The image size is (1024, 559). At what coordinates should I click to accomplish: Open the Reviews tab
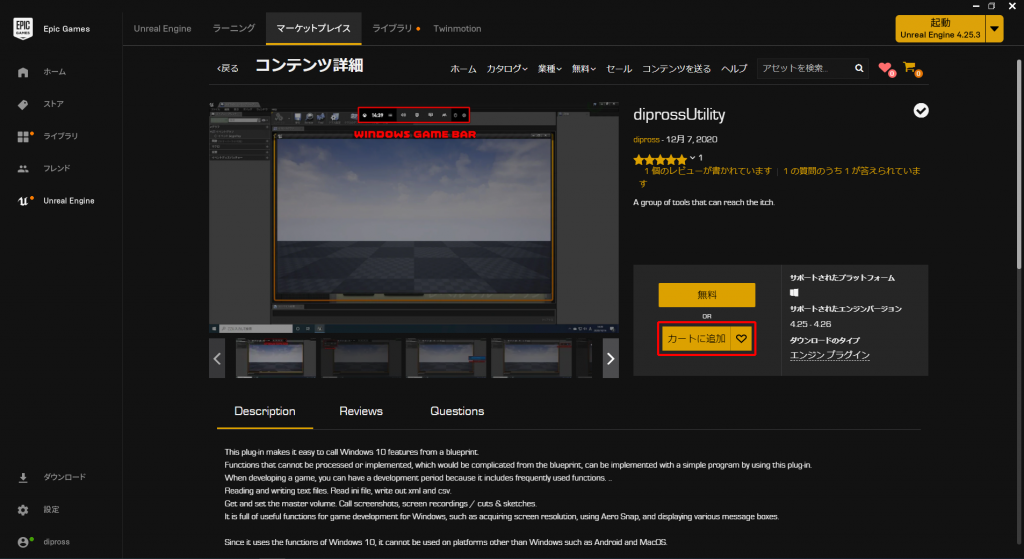coord(360,411)
